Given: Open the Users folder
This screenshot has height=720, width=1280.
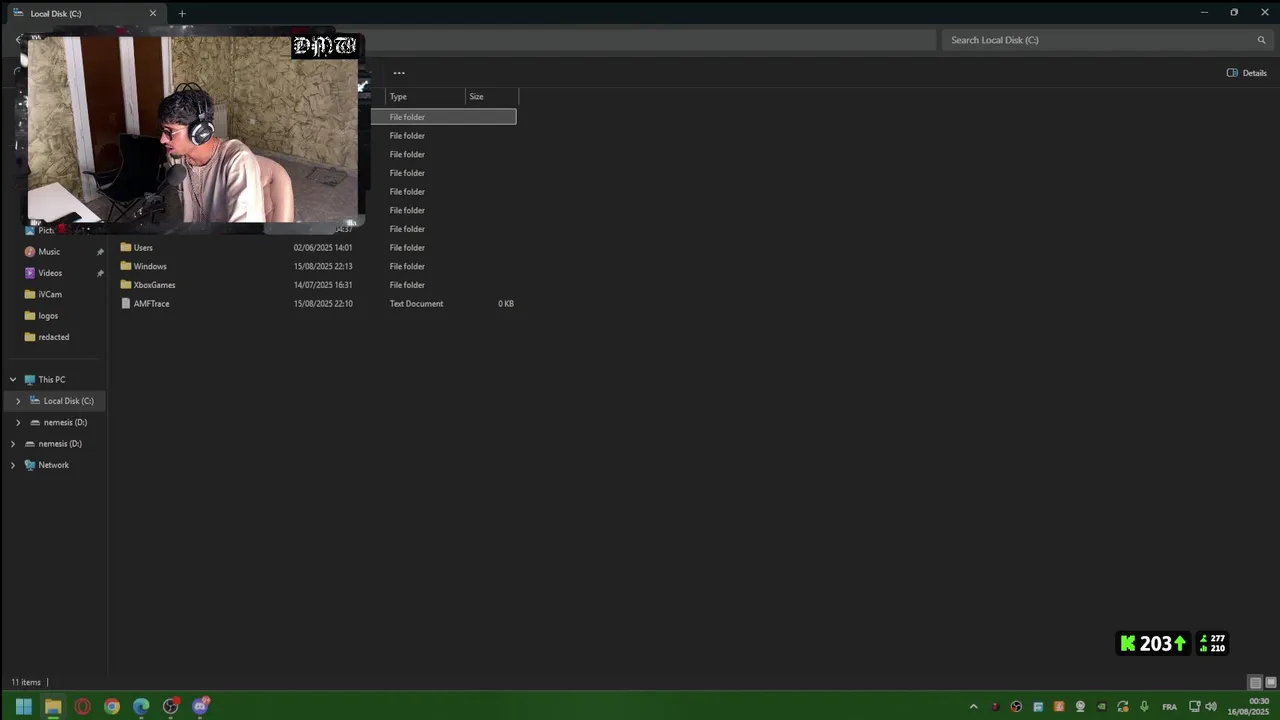Looking at the screenshot, I should point(143,247).
